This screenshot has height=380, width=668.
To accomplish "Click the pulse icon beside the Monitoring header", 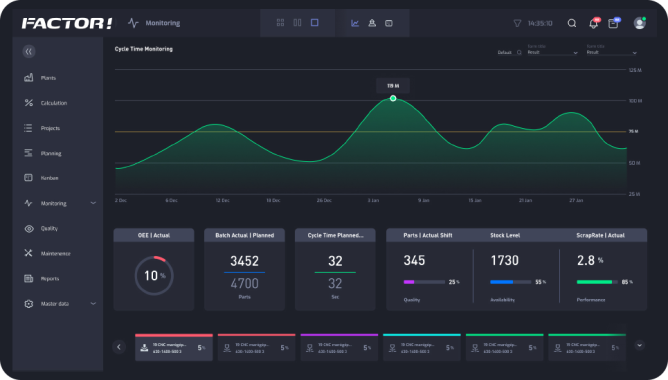I will pos(133,23).
